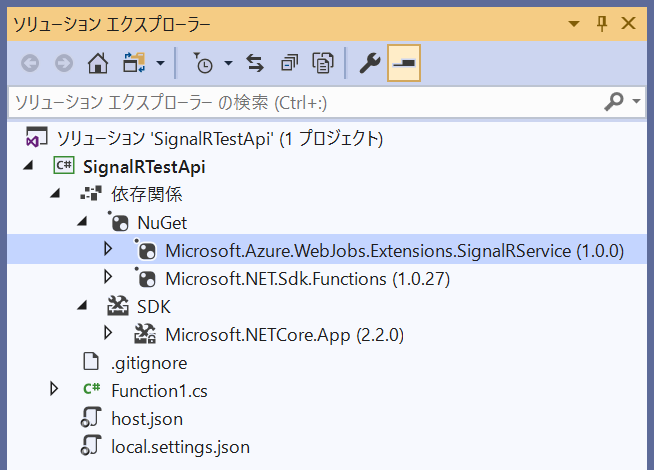
Task: Click the NuGet package group icon
Action: tap(118, 221)
